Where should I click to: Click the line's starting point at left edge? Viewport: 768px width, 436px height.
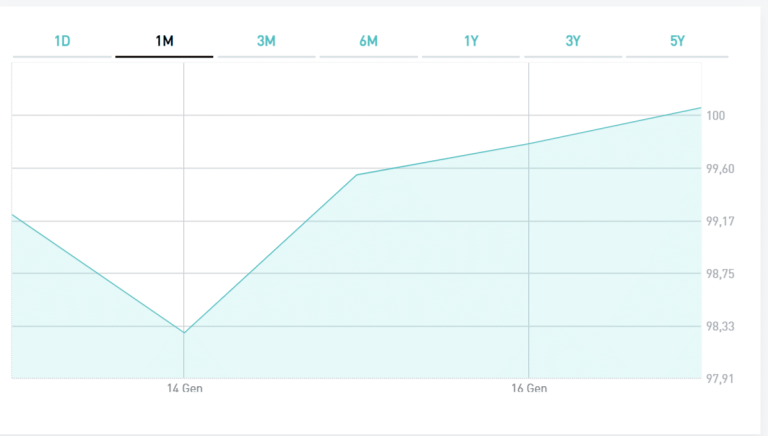pos(12,214)
